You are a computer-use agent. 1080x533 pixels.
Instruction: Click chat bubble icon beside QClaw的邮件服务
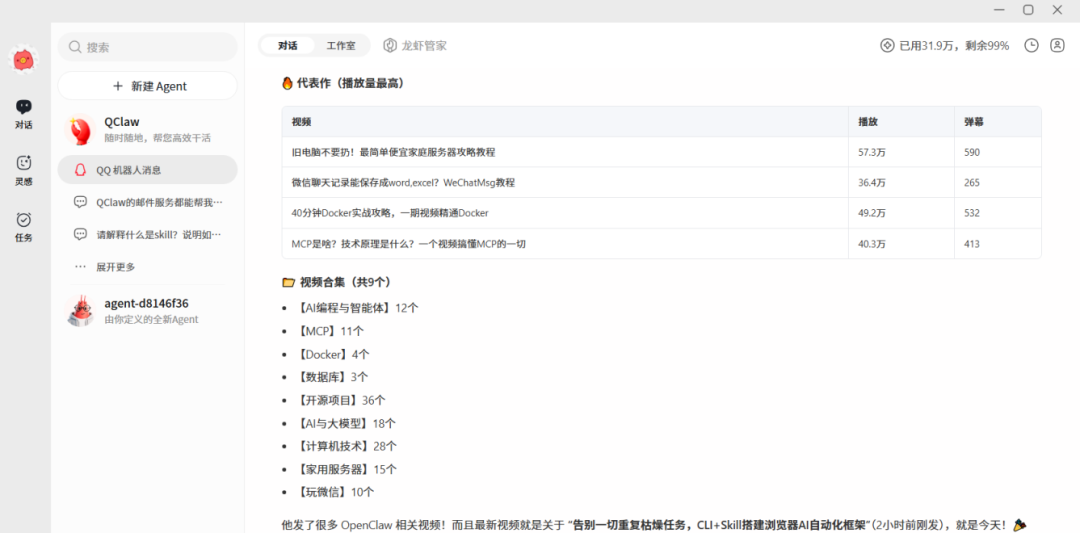coord(80,202)
